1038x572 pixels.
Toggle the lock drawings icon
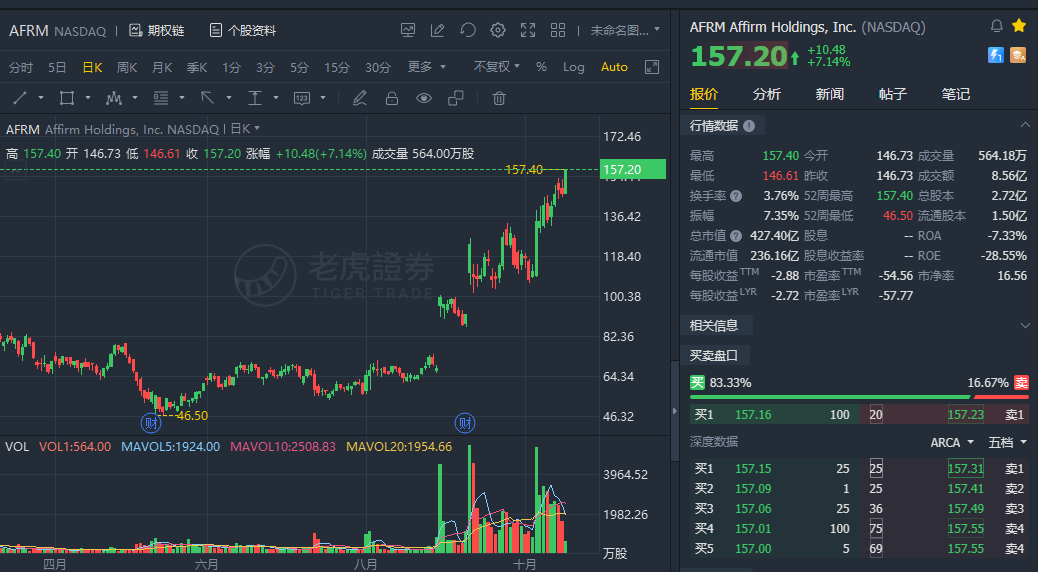click(392, 98)
